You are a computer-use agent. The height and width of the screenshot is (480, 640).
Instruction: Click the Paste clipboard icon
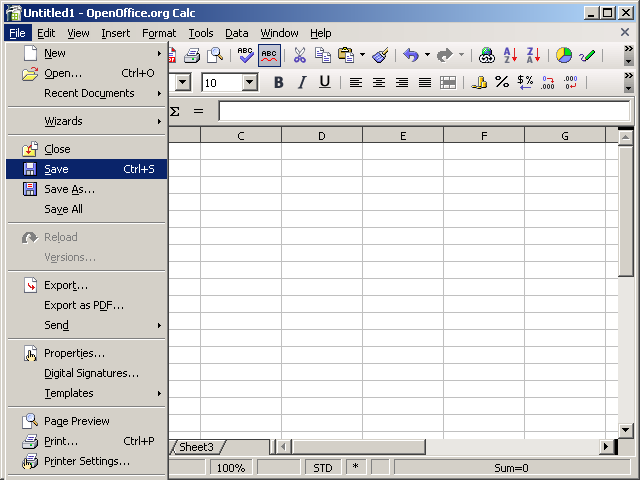[346, 55]
